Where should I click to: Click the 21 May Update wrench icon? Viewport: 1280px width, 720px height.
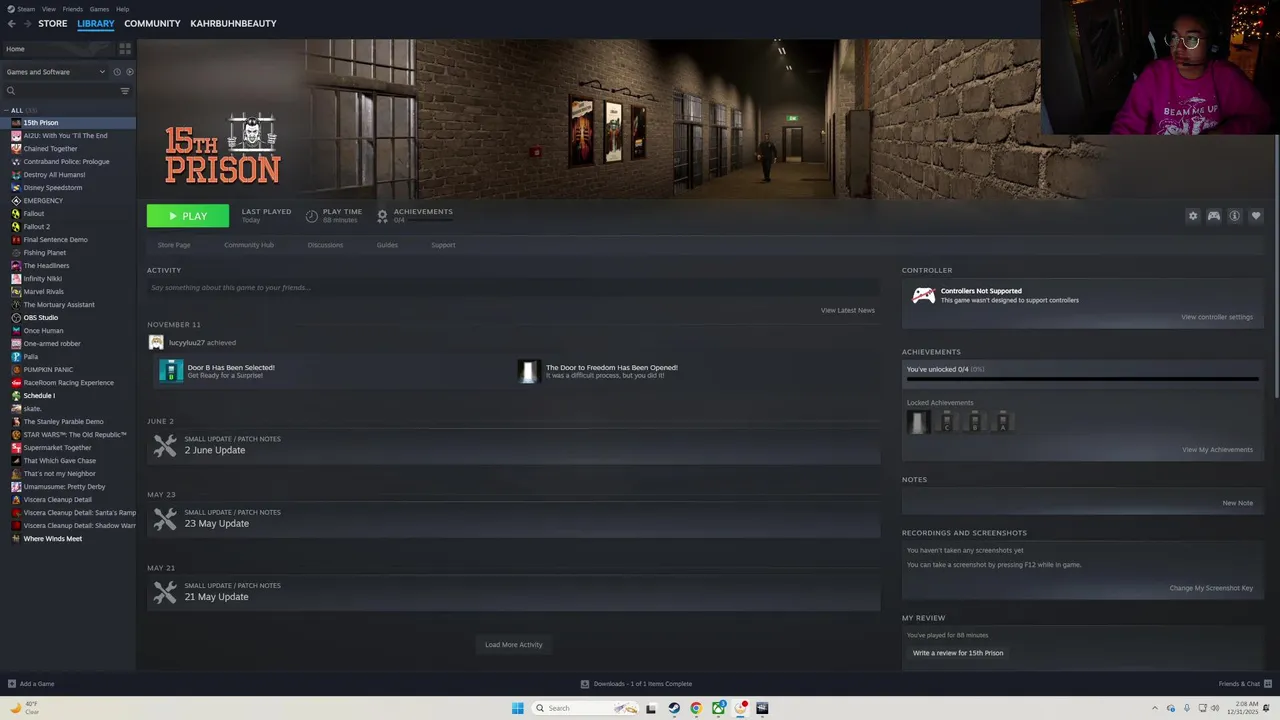[x=165, y=591]
